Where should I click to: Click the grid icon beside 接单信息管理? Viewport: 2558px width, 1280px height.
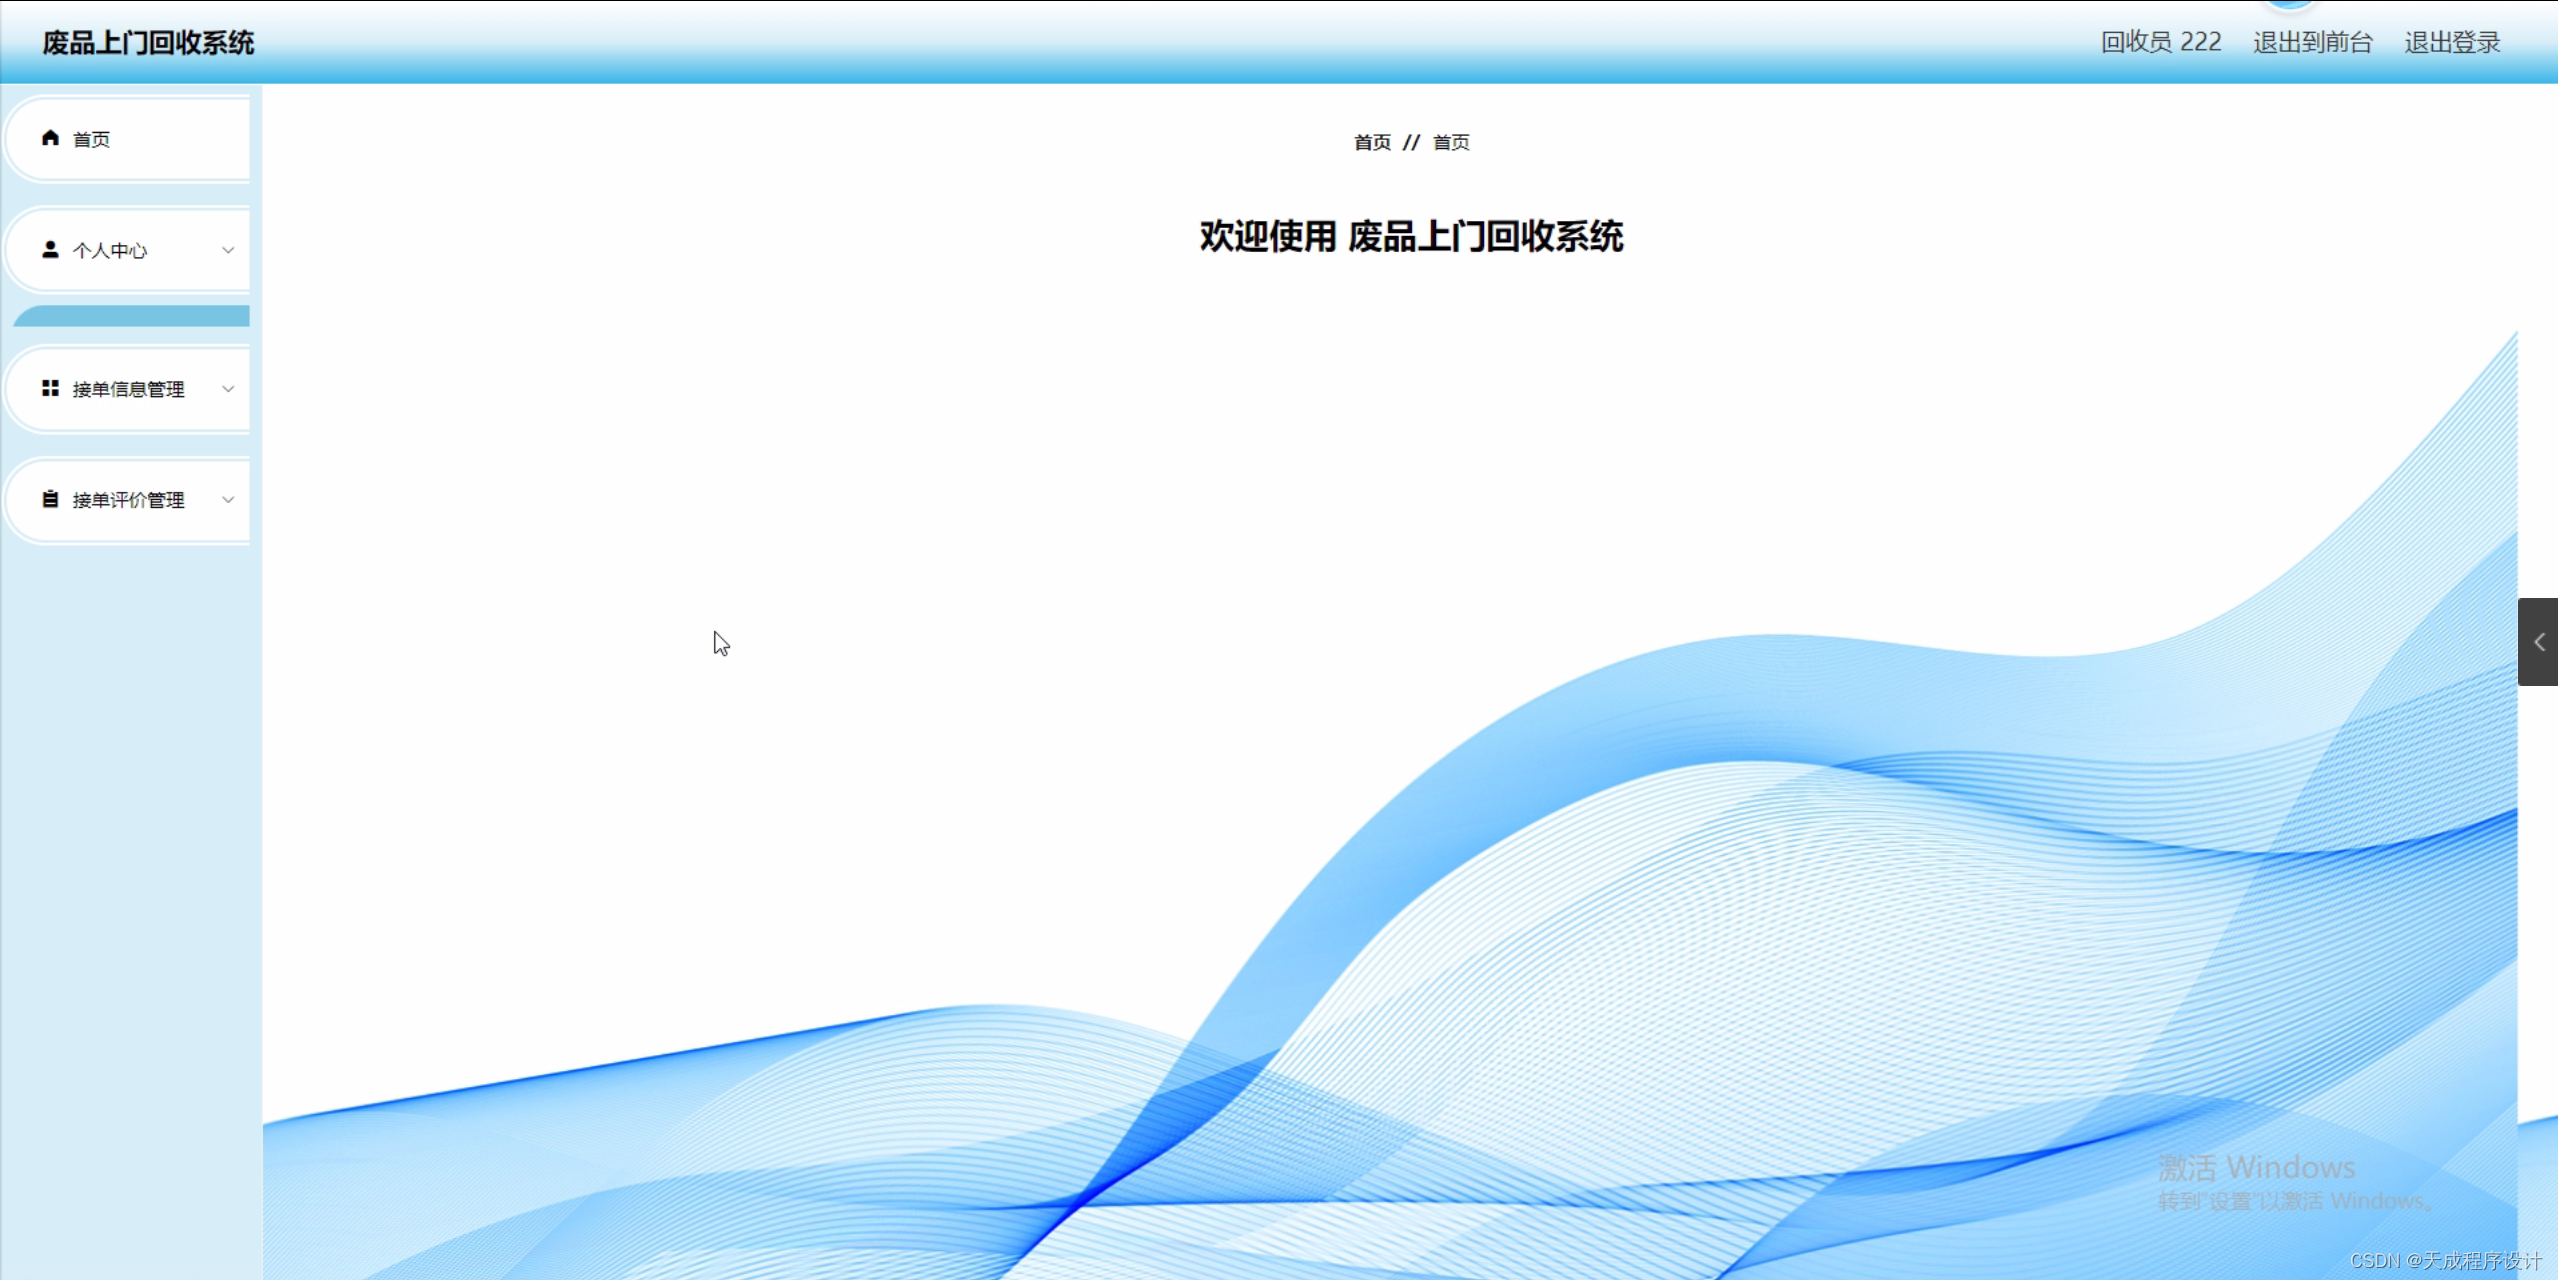coord(50,388)
